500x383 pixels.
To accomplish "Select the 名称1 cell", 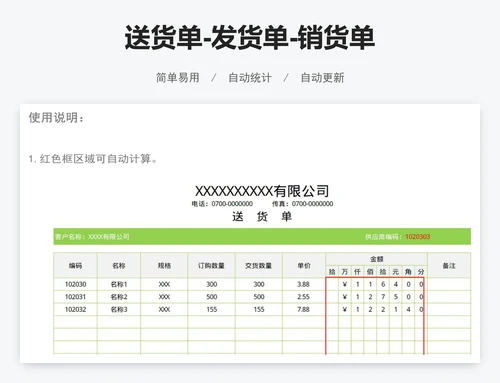I will tap(119, 284).
